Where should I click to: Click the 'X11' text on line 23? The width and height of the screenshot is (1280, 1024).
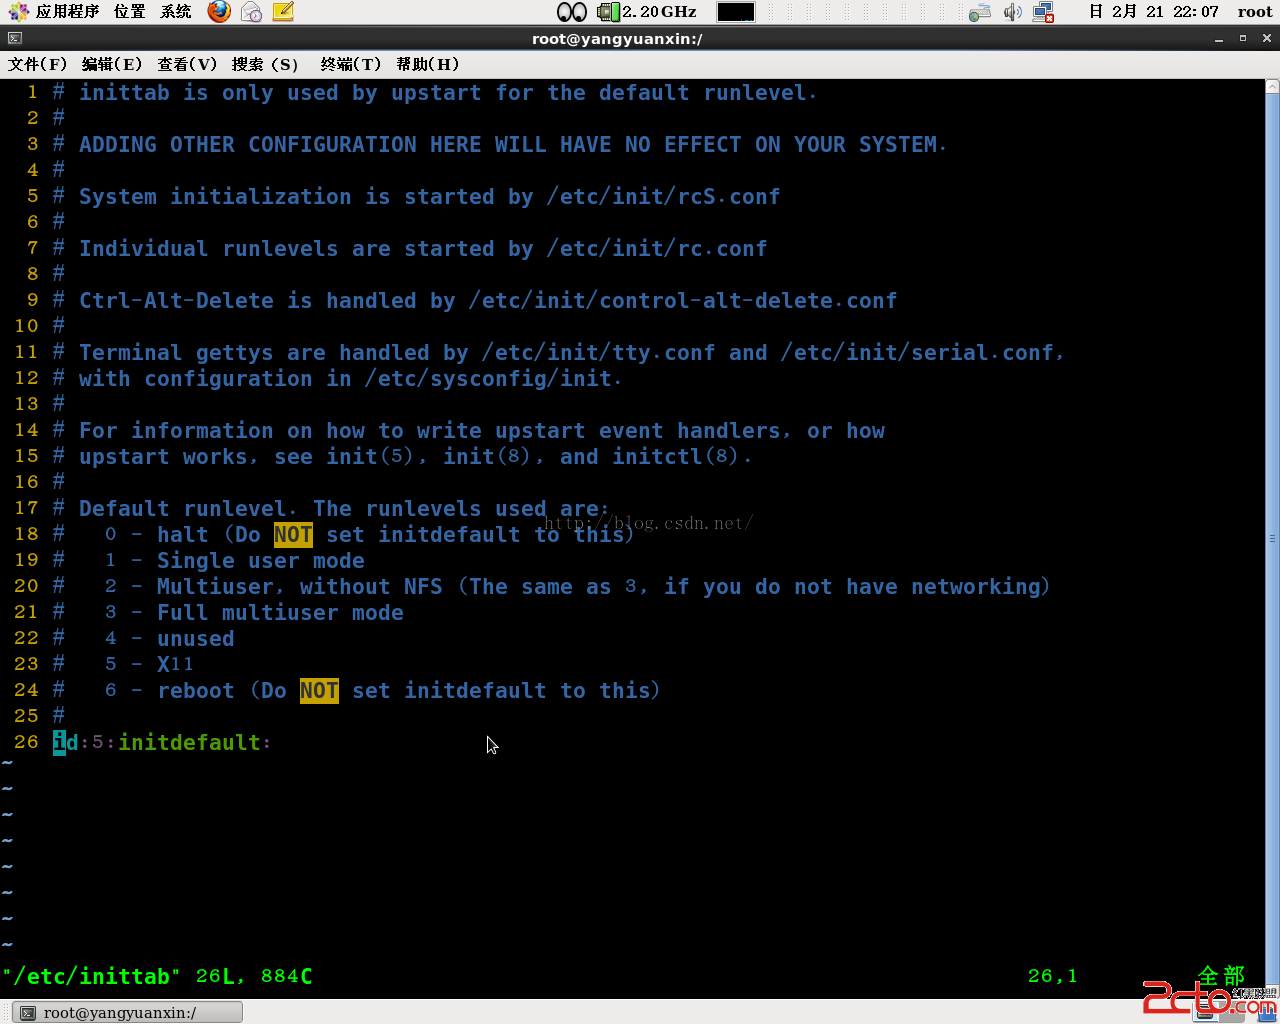pos(175,664)
